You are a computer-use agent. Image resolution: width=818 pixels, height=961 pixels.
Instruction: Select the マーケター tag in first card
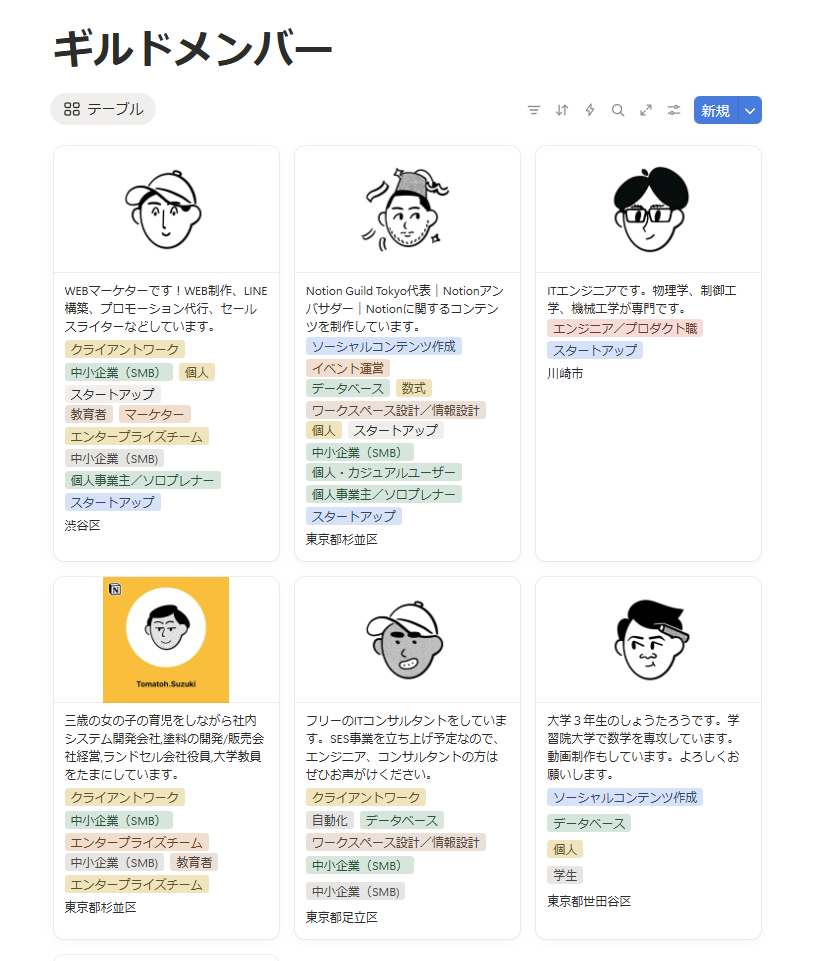tap(154, 415)
